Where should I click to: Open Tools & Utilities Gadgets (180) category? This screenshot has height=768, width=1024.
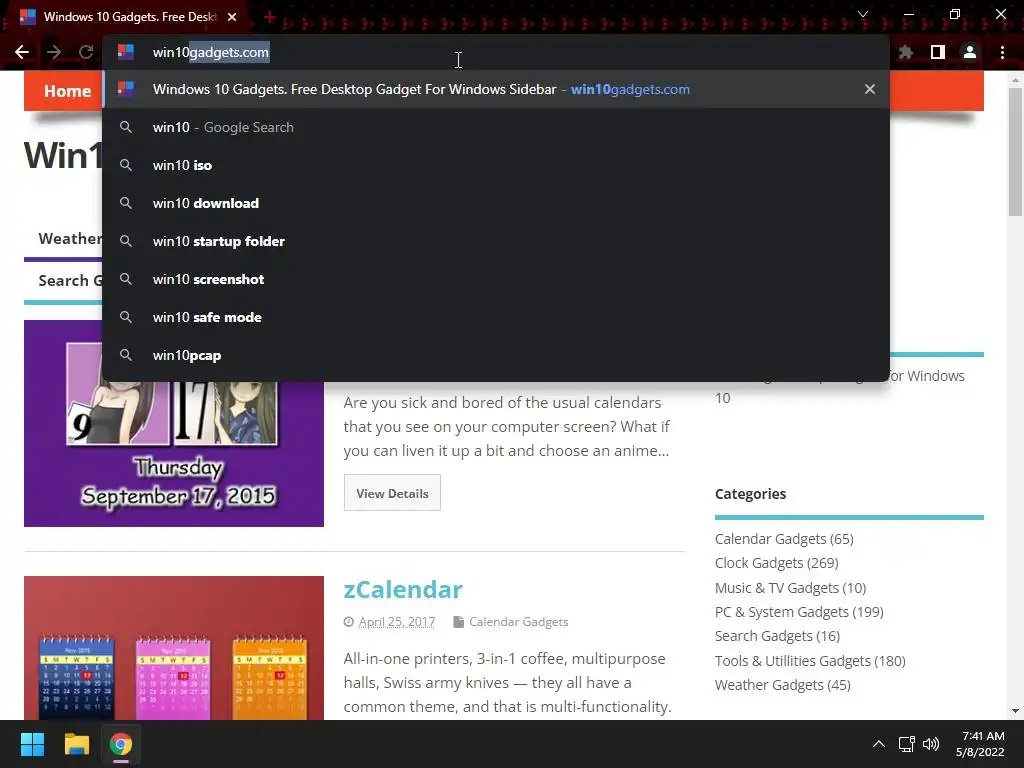pos(810,661)
